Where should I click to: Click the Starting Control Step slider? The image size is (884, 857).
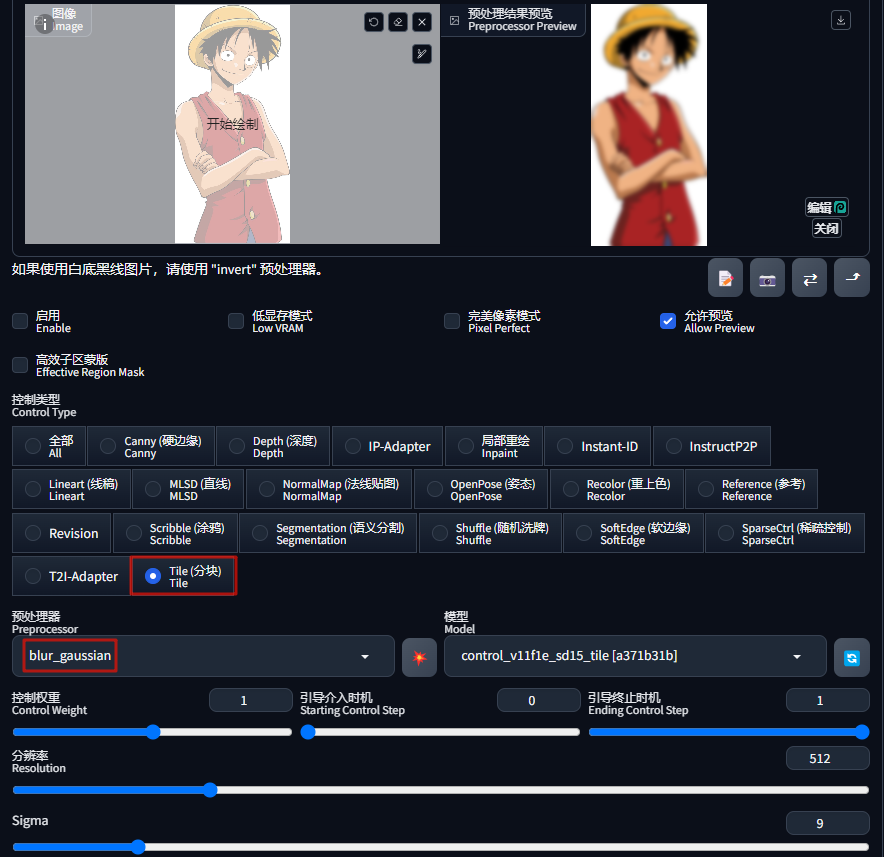click(440, 732)
